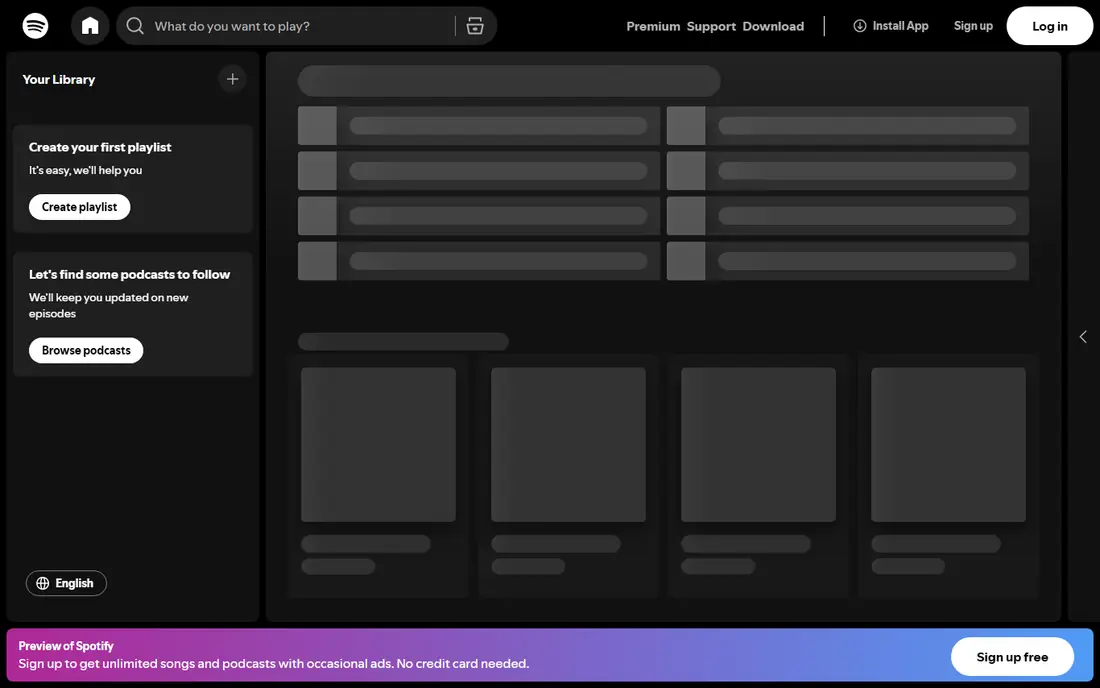Click the globe icon for language
1100x688 pixels.
tap(43, 584)
